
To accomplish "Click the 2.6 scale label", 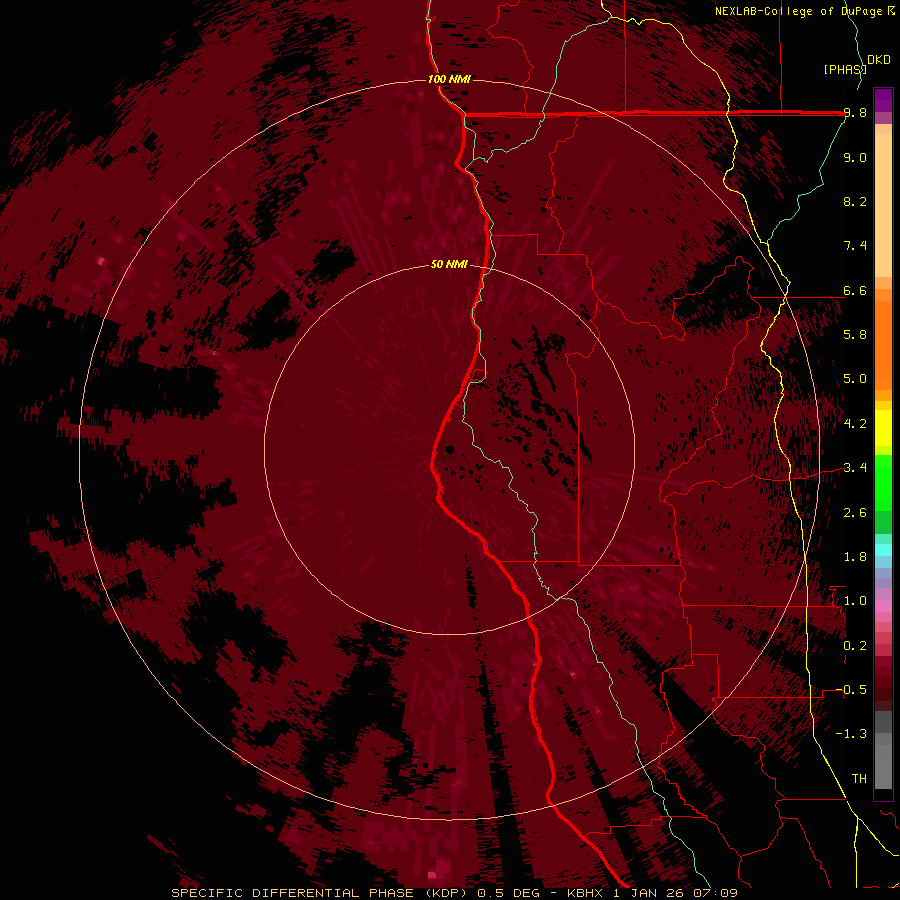I will coord(855,512).
